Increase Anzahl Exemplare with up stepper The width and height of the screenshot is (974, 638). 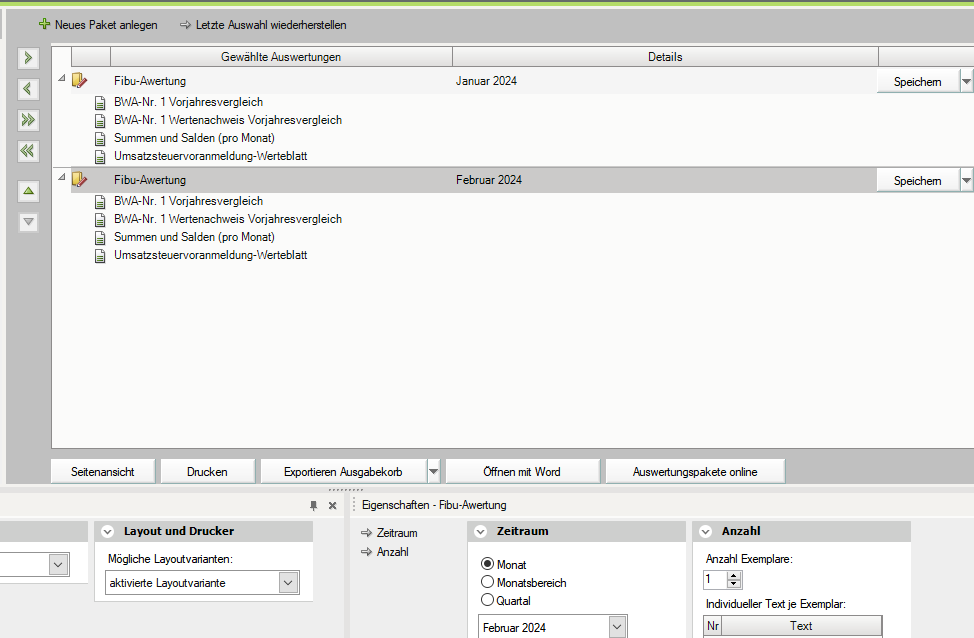[x=734, y=575]
